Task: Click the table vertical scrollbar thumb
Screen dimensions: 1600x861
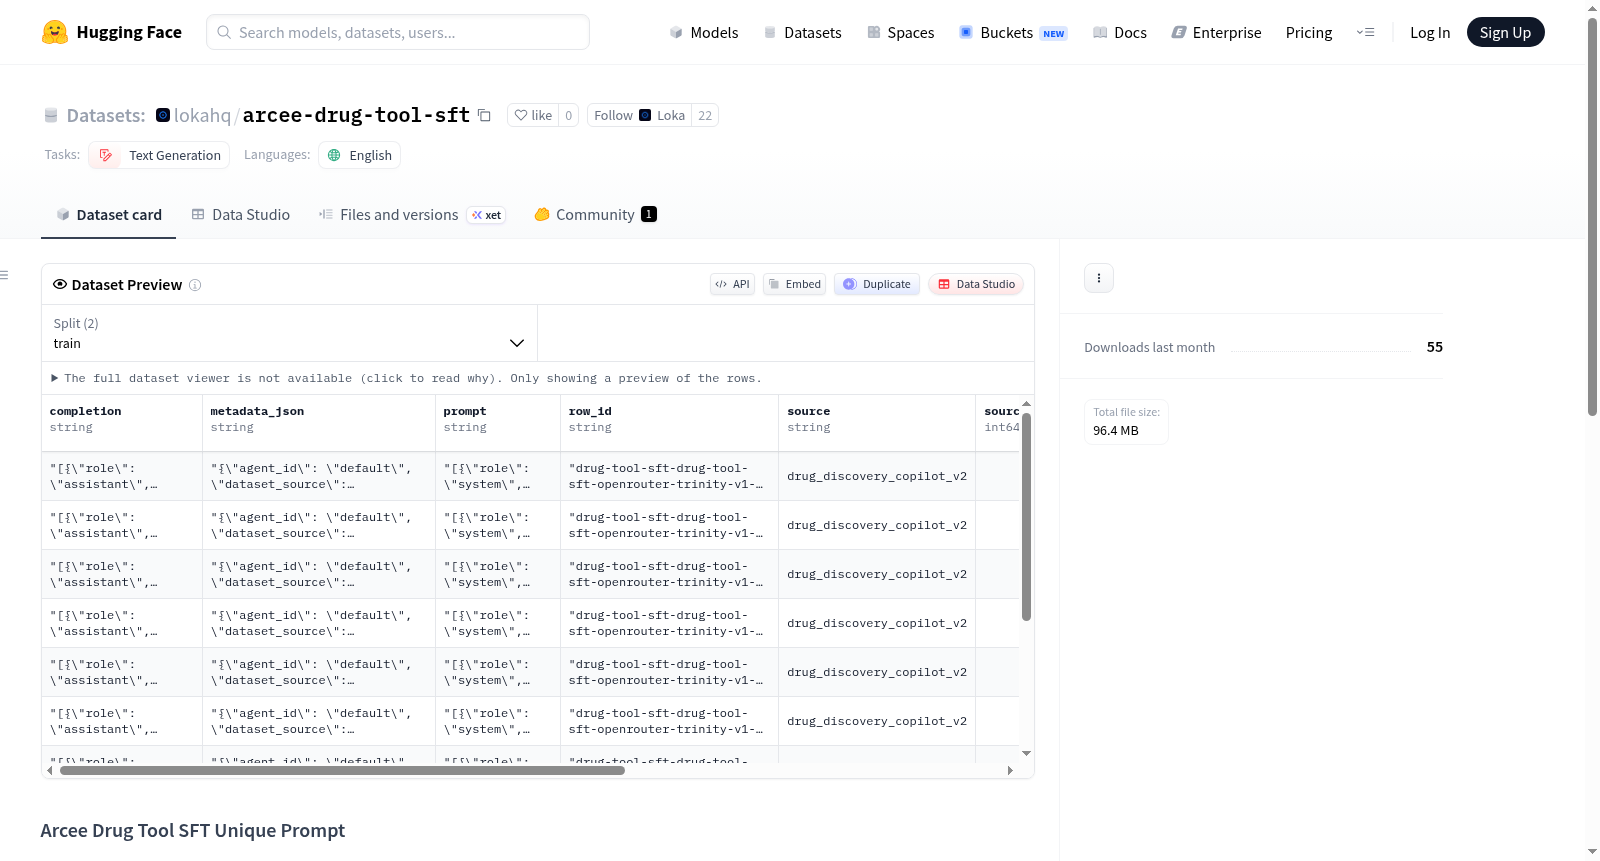Action: (1026, 516)
